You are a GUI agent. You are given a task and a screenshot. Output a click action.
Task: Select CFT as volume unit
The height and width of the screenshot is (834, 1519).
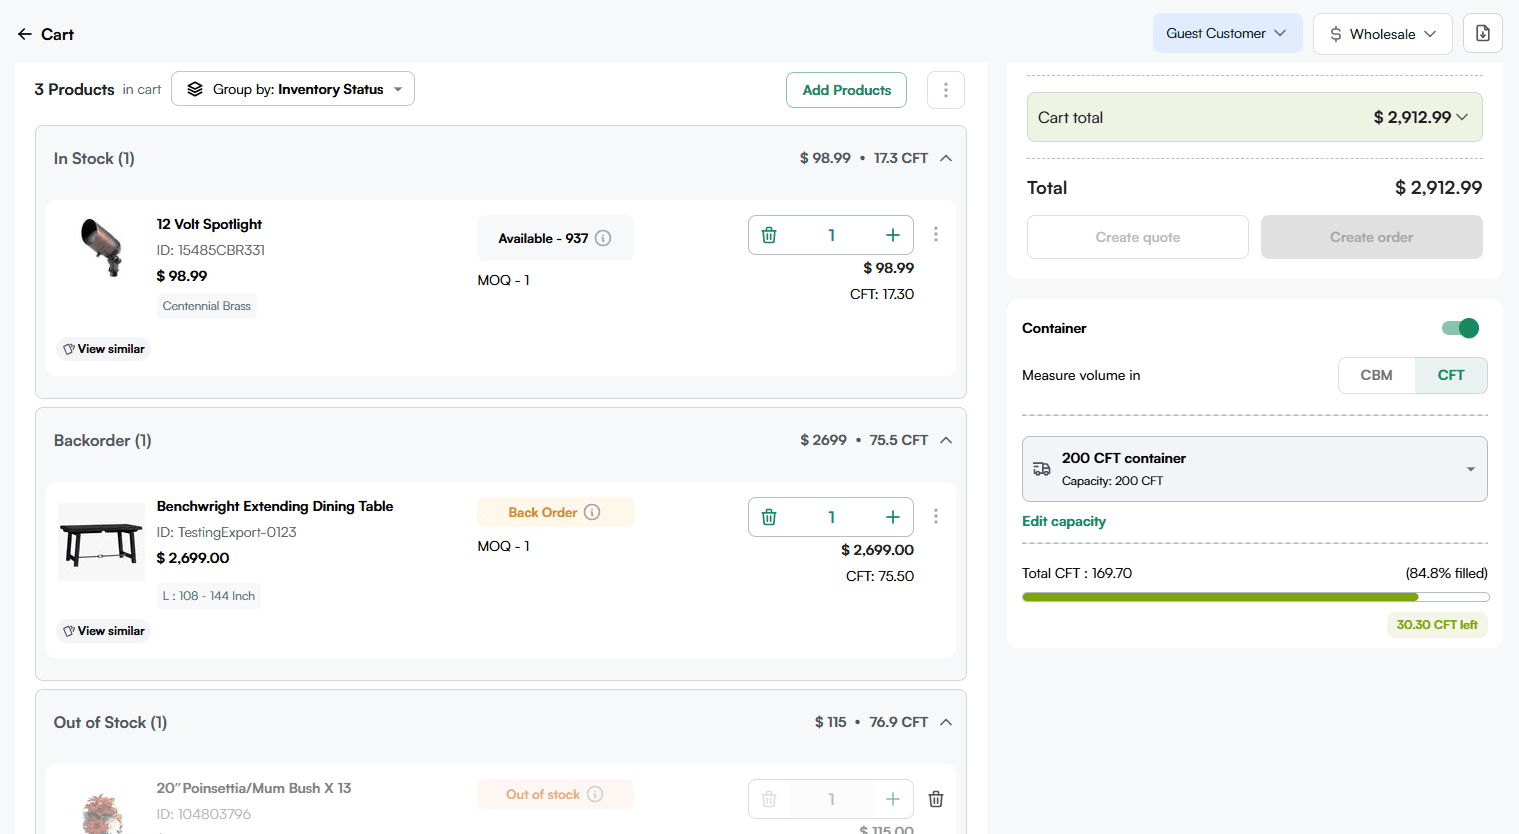1450,375
